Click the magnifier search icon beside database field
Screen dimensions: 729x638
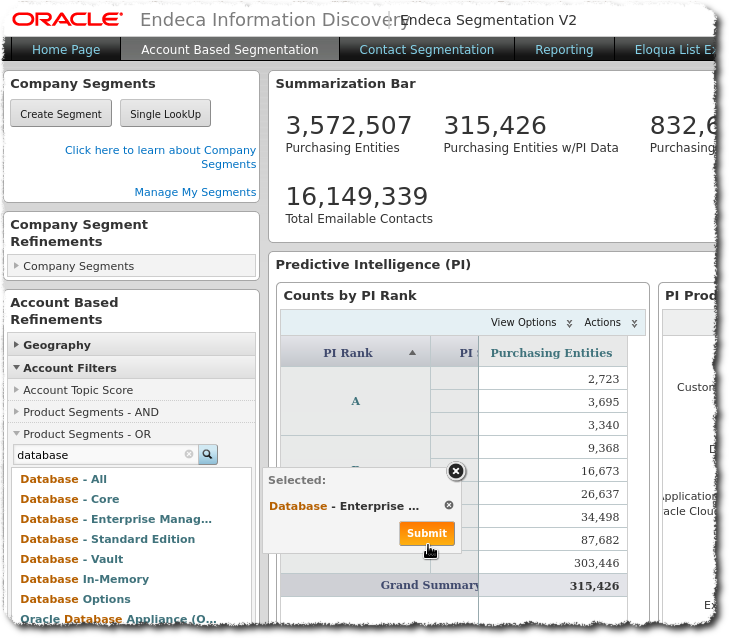[x=207, y=455]
